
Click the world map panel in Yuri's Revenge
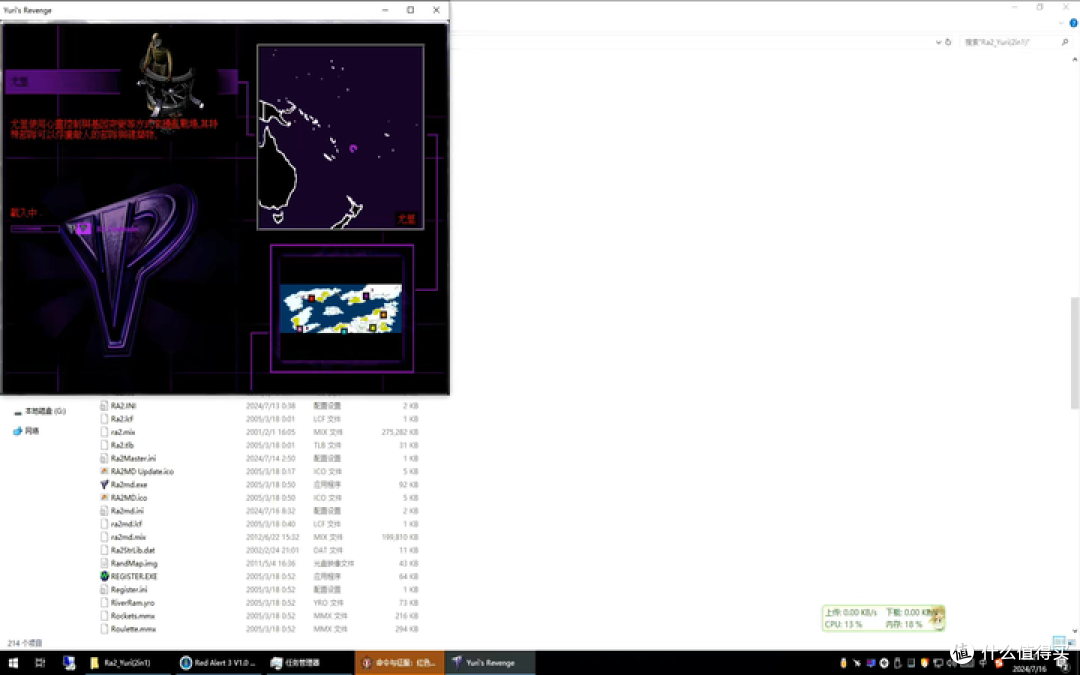click(x=340, y=137)
